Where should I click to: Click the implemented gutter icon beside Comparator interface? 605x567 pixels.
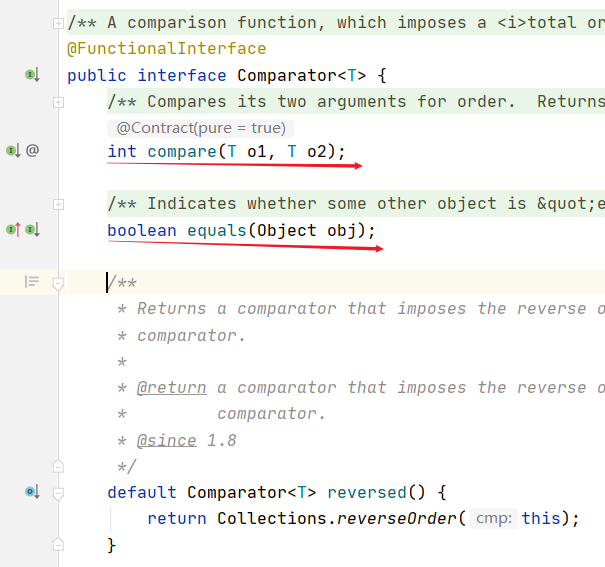click(x=32, y=74)
